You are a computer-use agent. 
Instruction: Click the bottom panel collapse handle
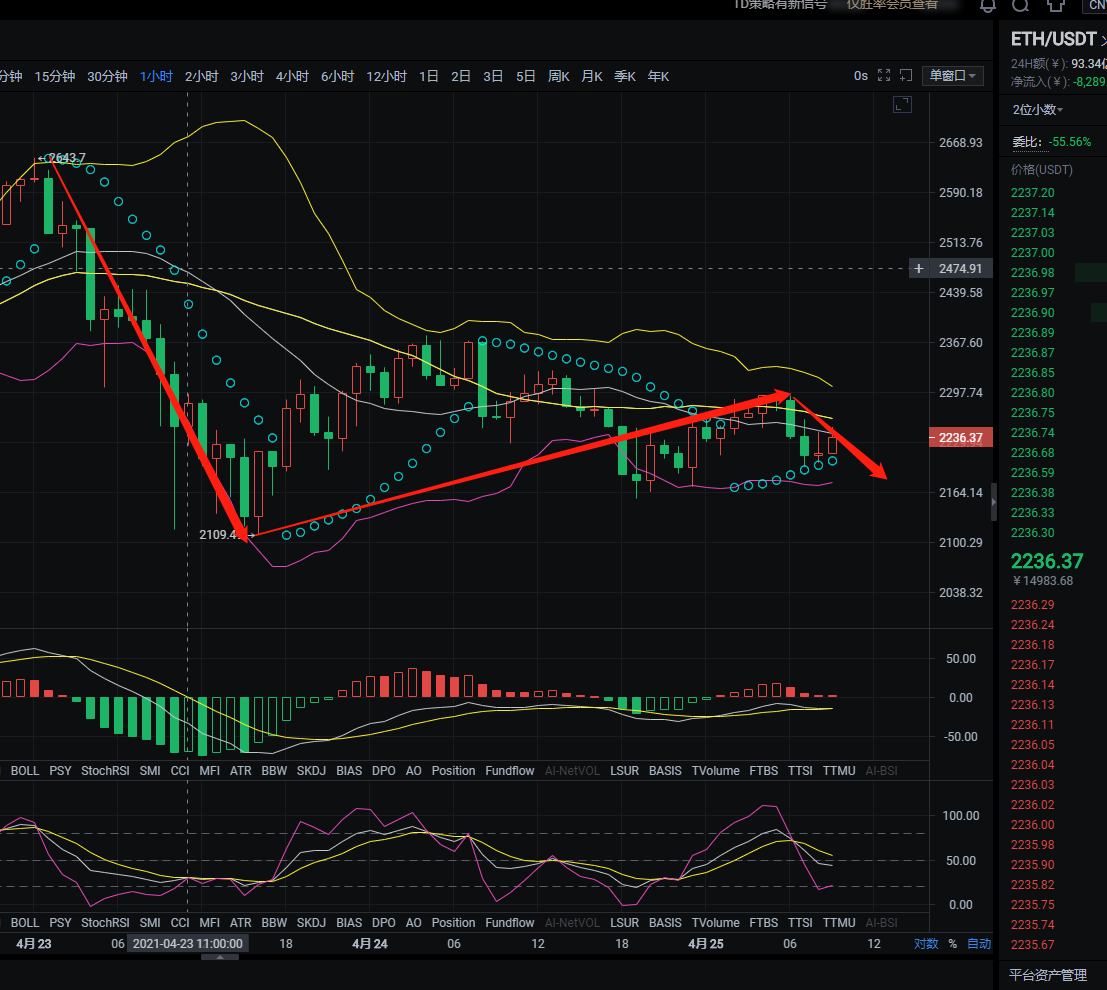[221, 957]
